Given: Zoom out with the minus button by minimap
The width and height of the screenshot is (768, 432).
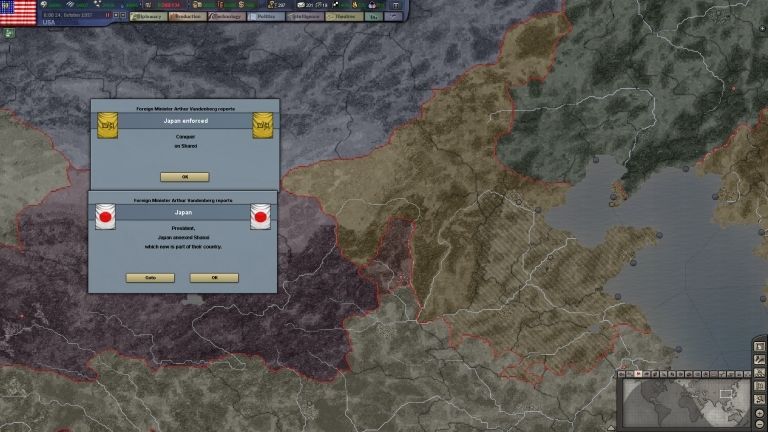Looking at the screenshot, I should [x=760, y=424].
